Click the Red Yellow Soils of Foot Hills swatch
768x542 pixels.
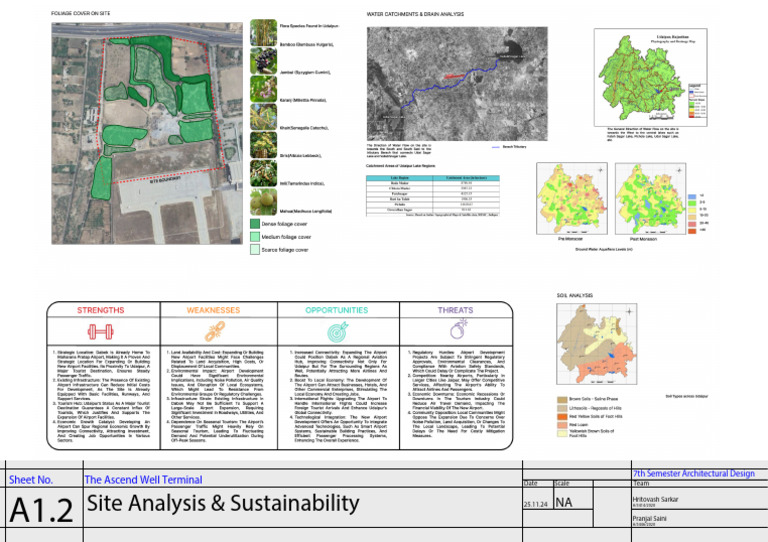click(x=562, y=417)
